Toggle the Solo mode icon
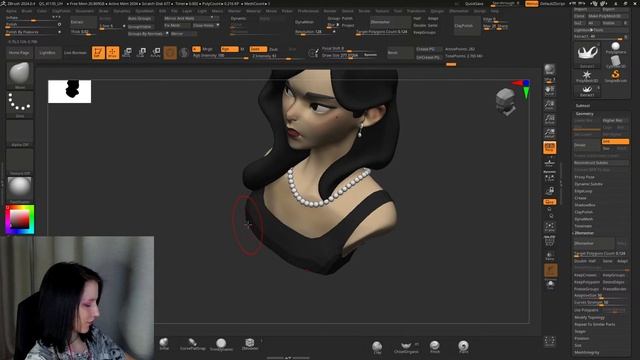The width and height of the screenshot is (640, 360). tap(550, 284)
